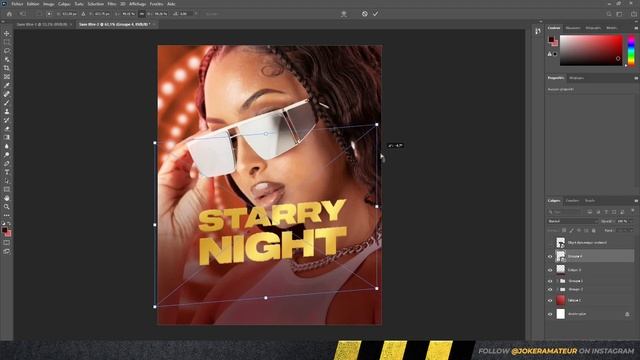This screenshot has width=640, height=360.
Task: Expand the Groupe 2 layer group
Action: coord(557,289)
